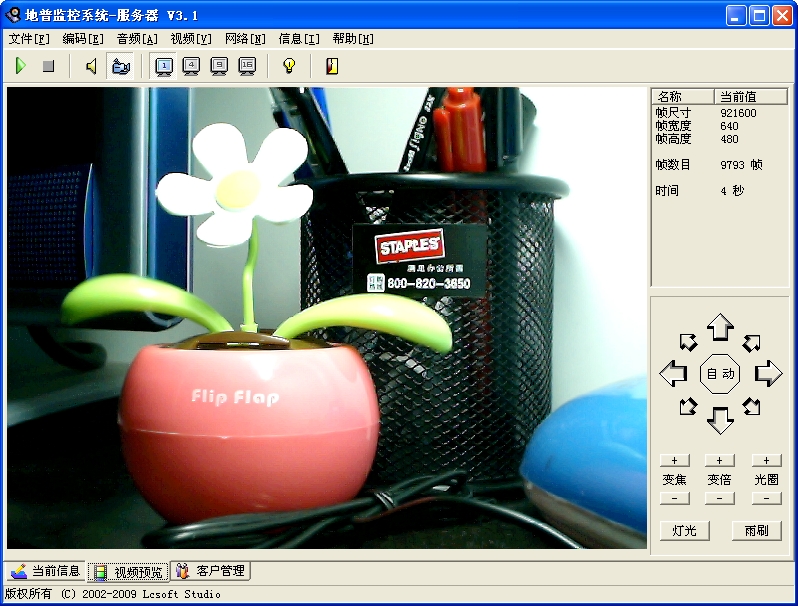Pan camera right with the right arrow
798x606 pixels.
coord(768,374)
